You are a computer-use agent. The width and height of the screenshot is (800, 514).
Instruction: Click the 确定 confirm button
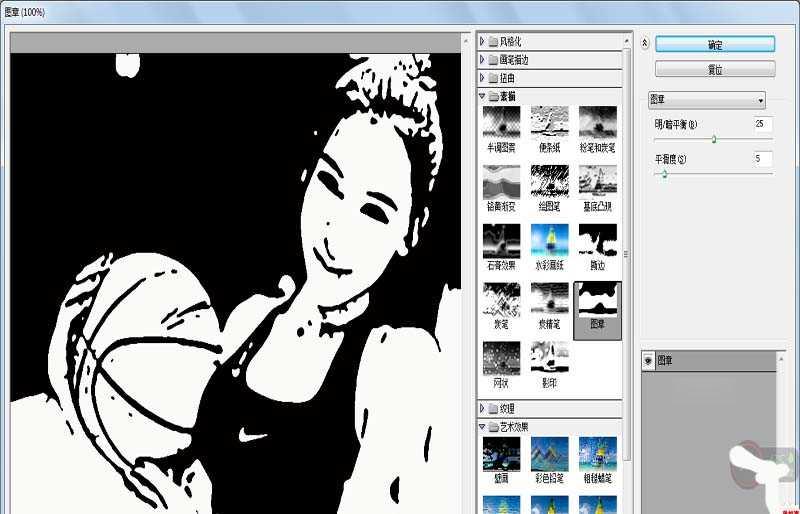pos(715,44)
